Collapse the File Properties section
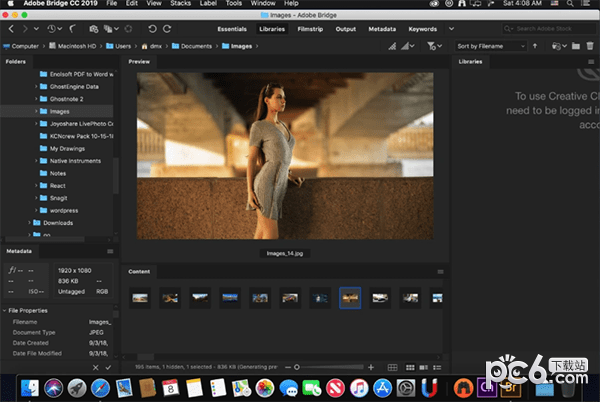The image size is (600, 402). (5, 311)
